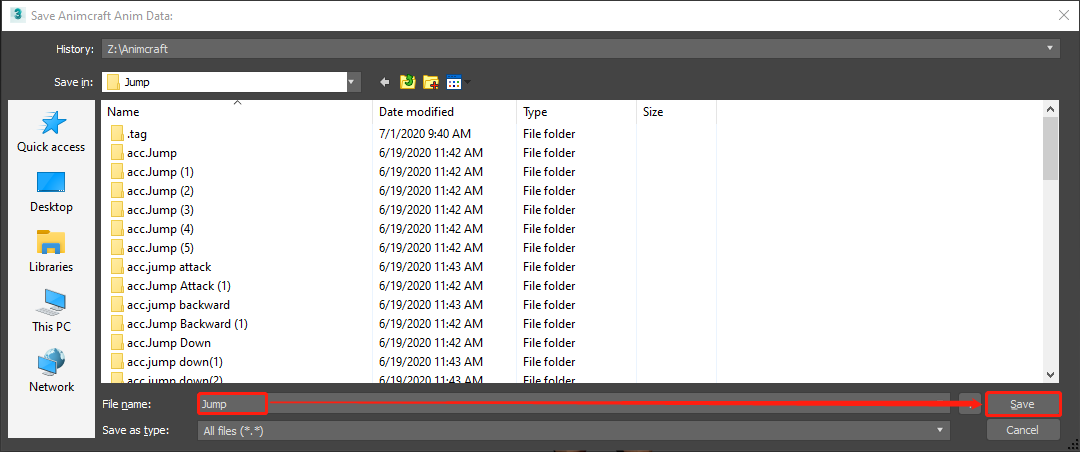Click the Save button

pyautogui.click(x=1022, y=404)
